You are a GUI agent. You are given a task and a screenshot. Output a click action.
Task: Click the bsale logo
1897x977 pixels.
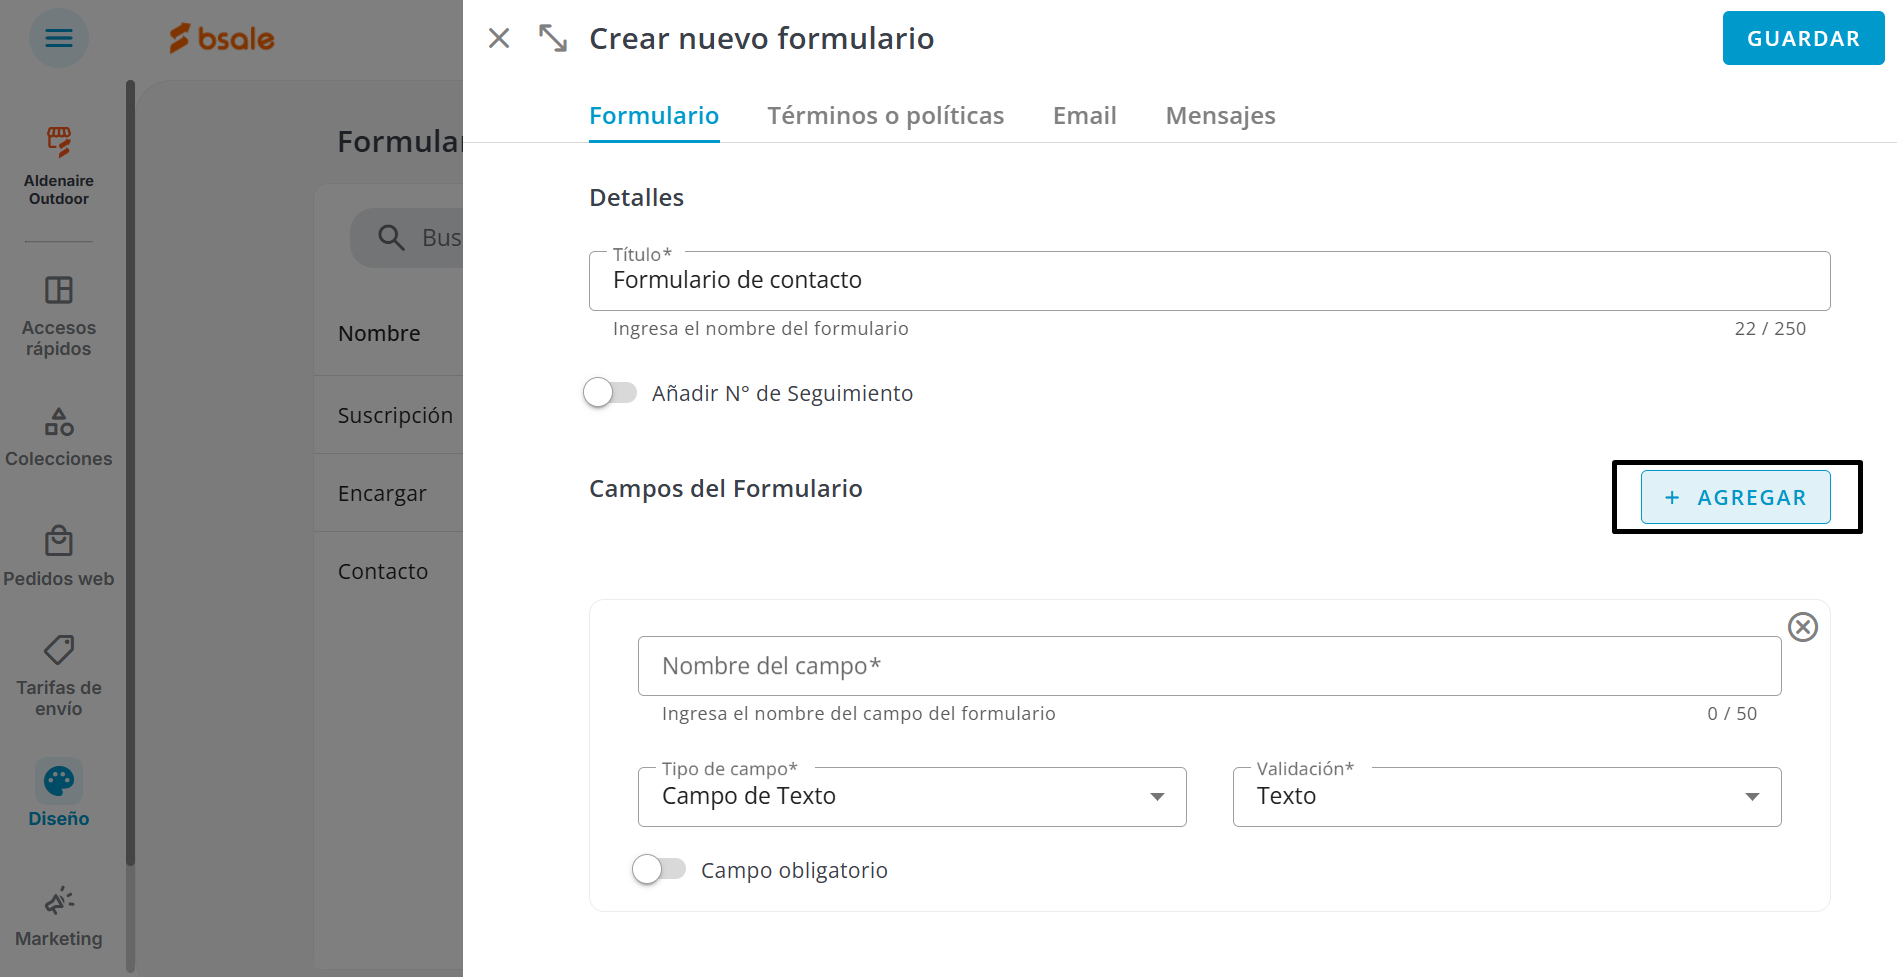pos(222,38)
